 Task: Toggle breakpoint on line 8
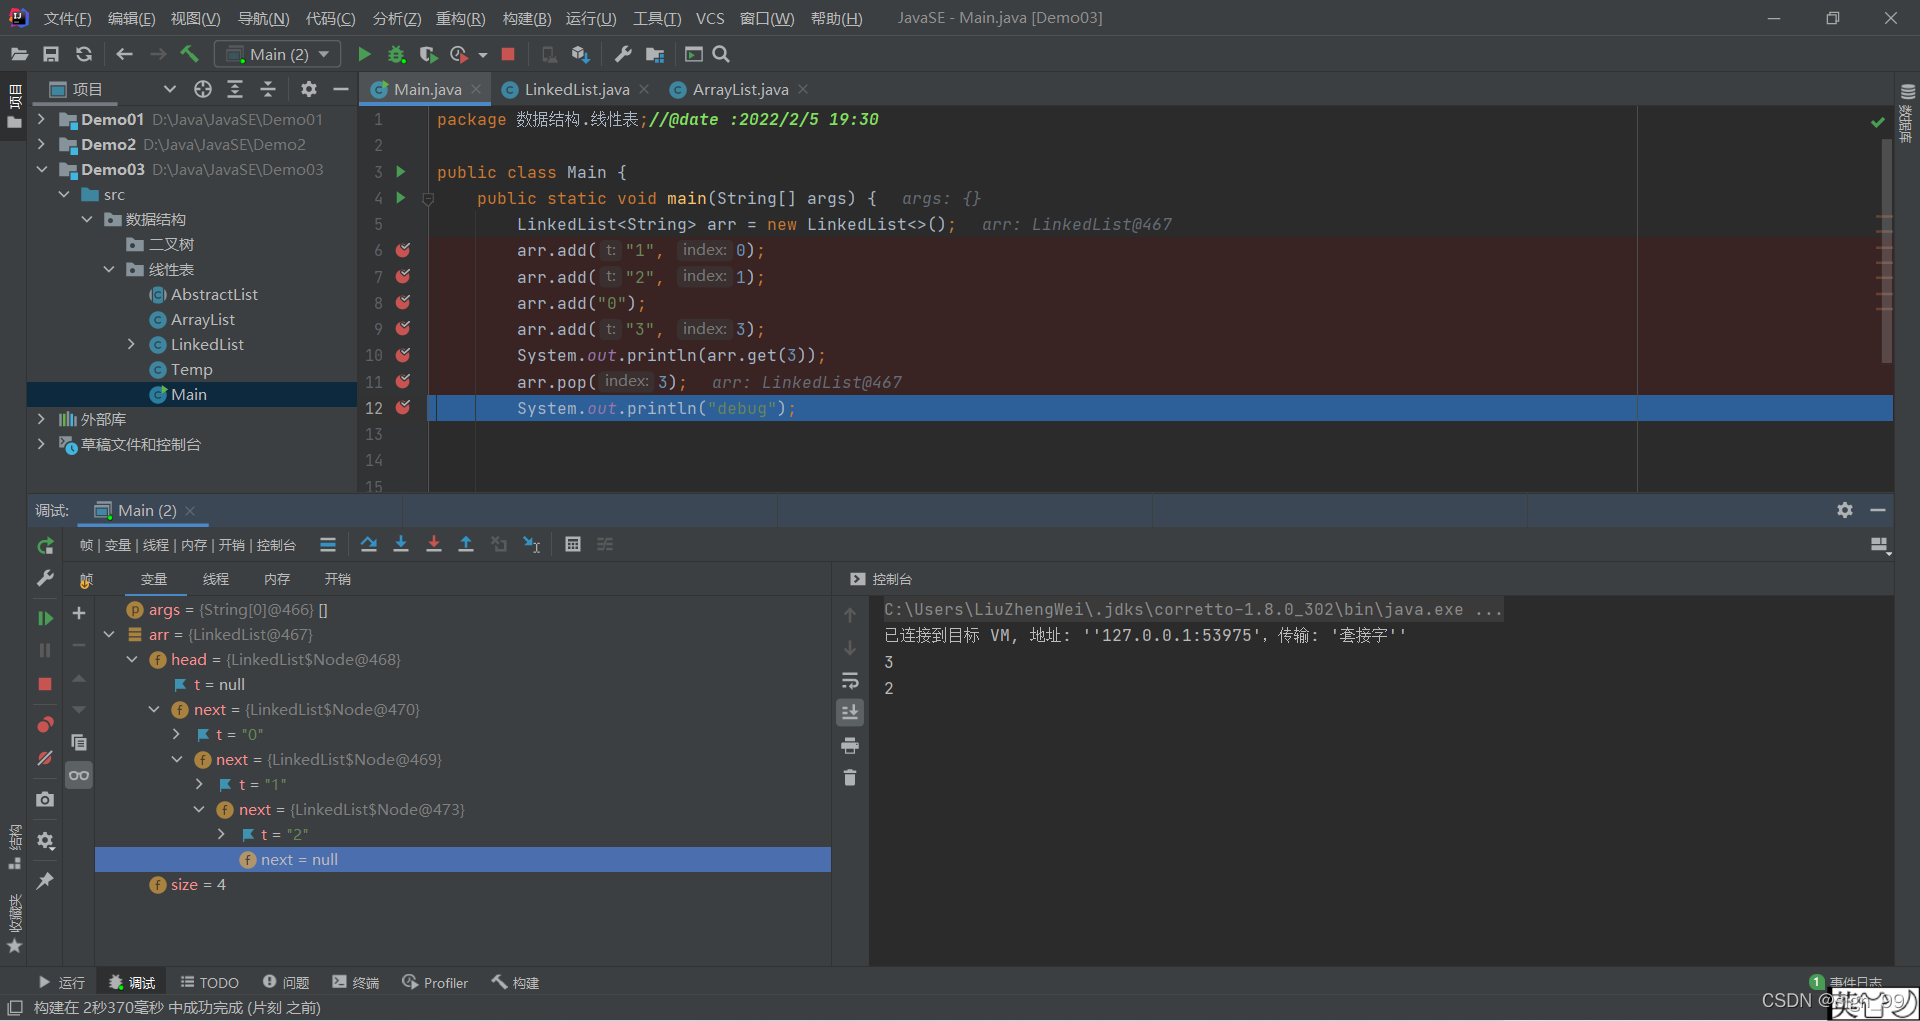click(x=403, y=302)
